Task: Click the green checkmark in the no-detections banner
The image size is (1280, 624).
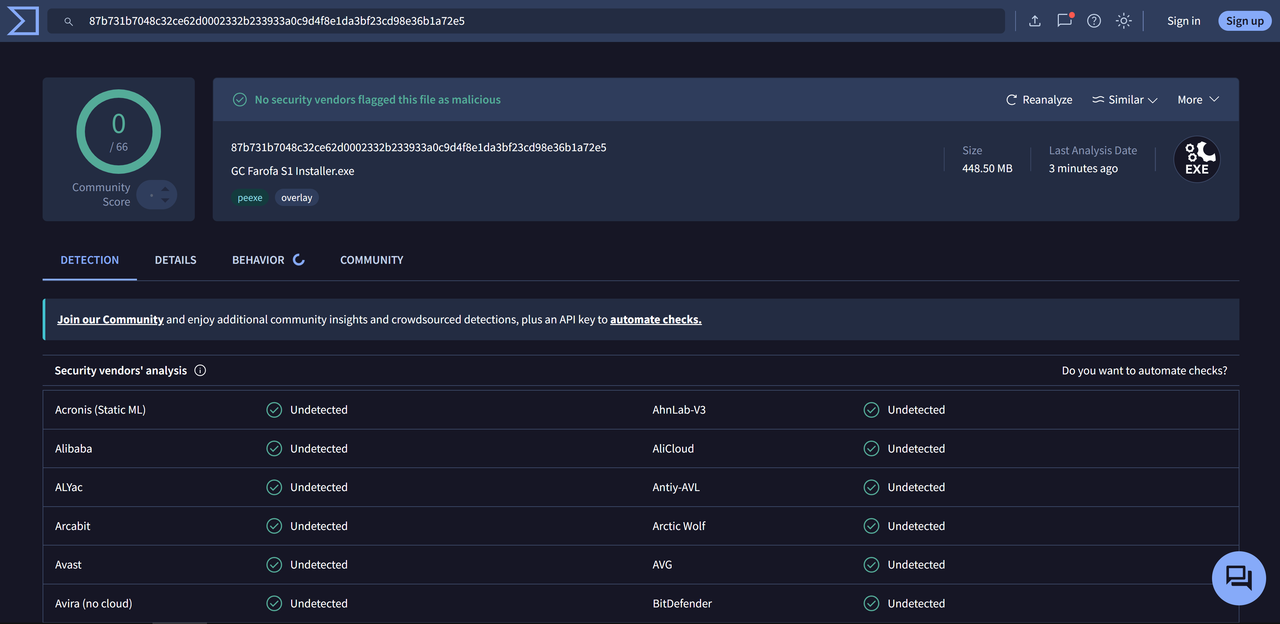Action: (239, 100)
